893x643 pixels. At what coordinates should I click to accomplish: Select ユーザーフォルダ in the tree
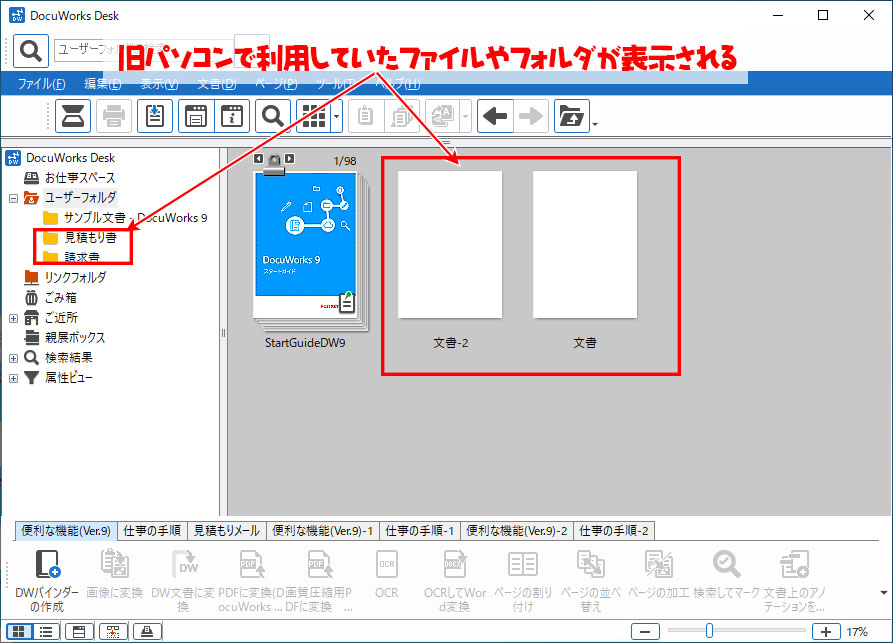click(x=80, y=198)
